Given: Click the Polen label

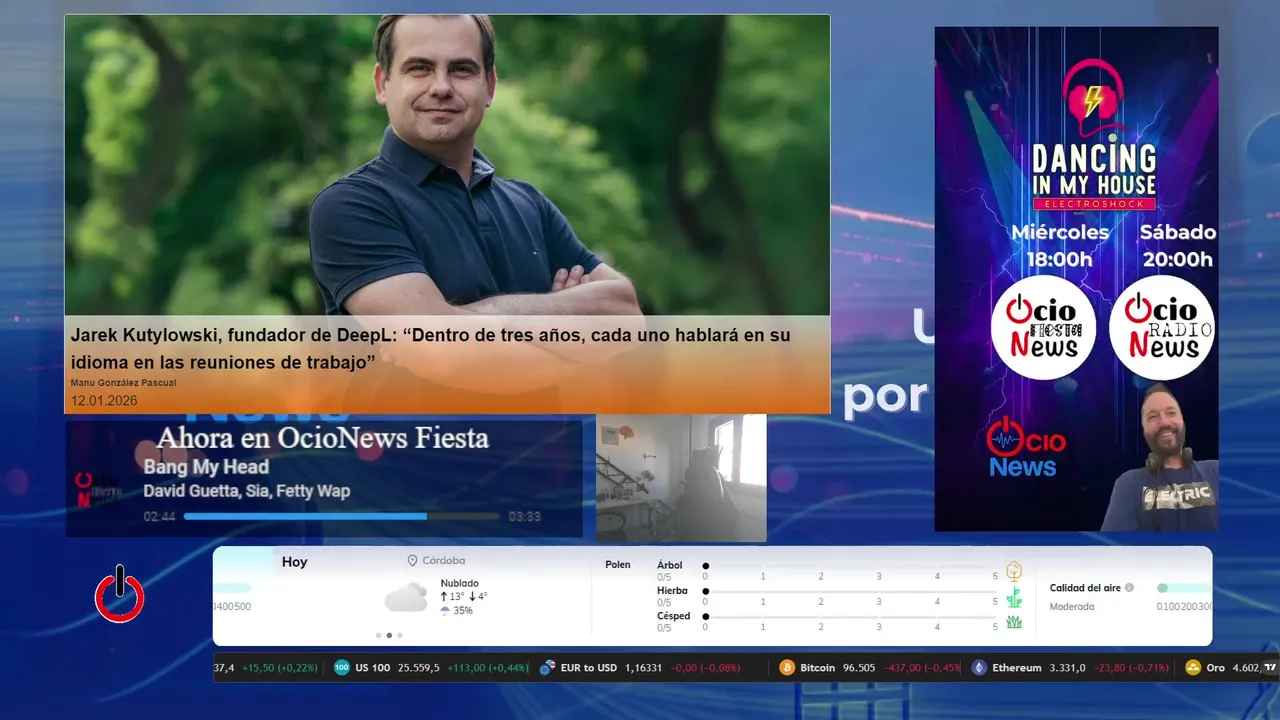Looking at the screenshot, I should [618, 565].
